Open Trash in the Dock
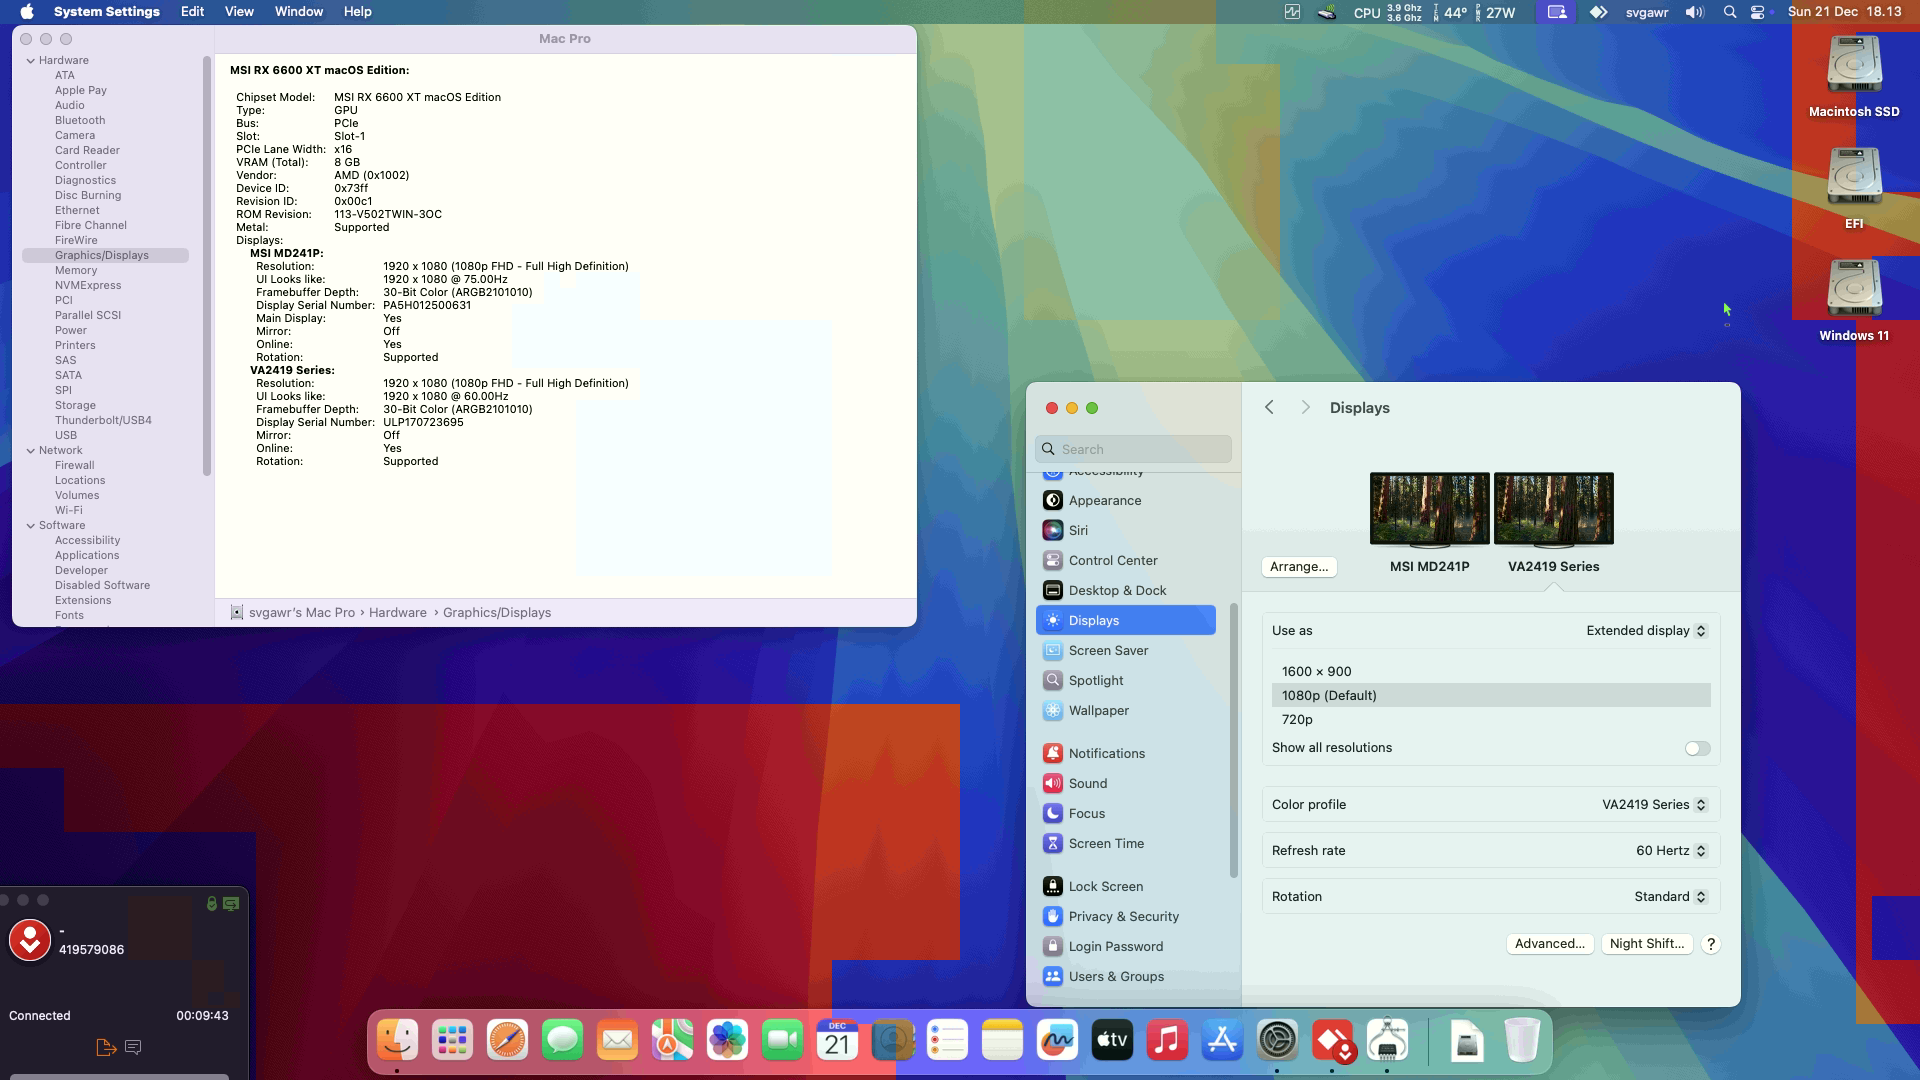 (x=1521, y=1041)
